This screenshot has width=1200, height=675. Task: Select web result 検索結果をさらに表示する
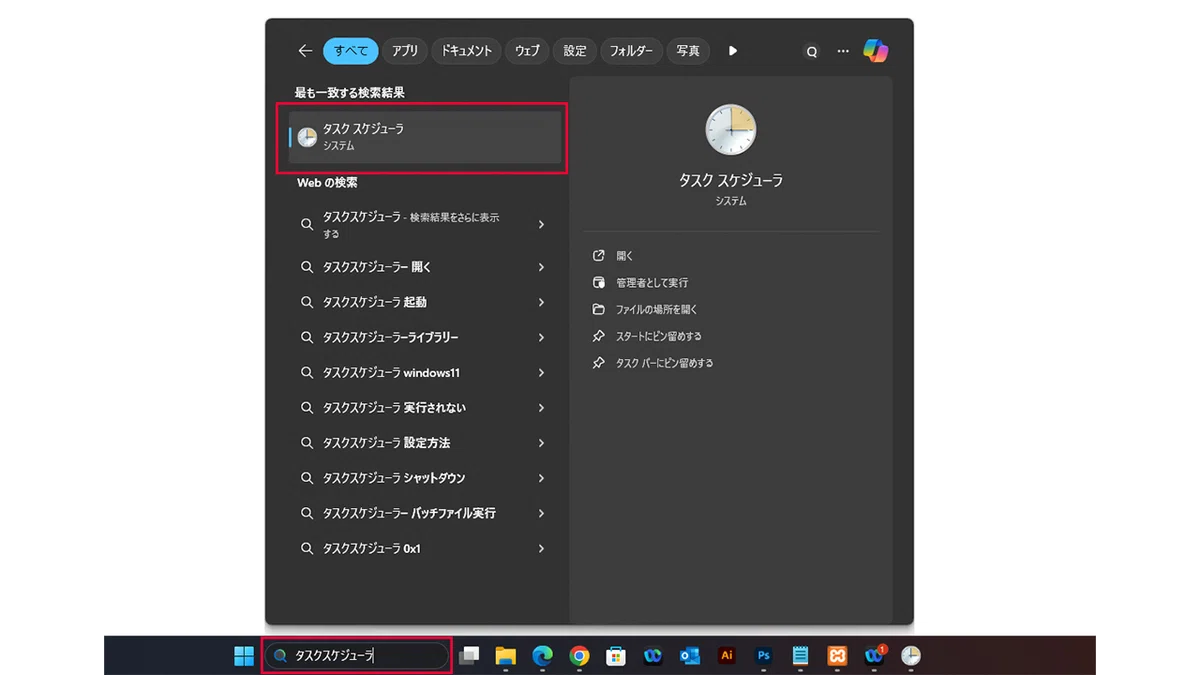[x=425, y=225]
